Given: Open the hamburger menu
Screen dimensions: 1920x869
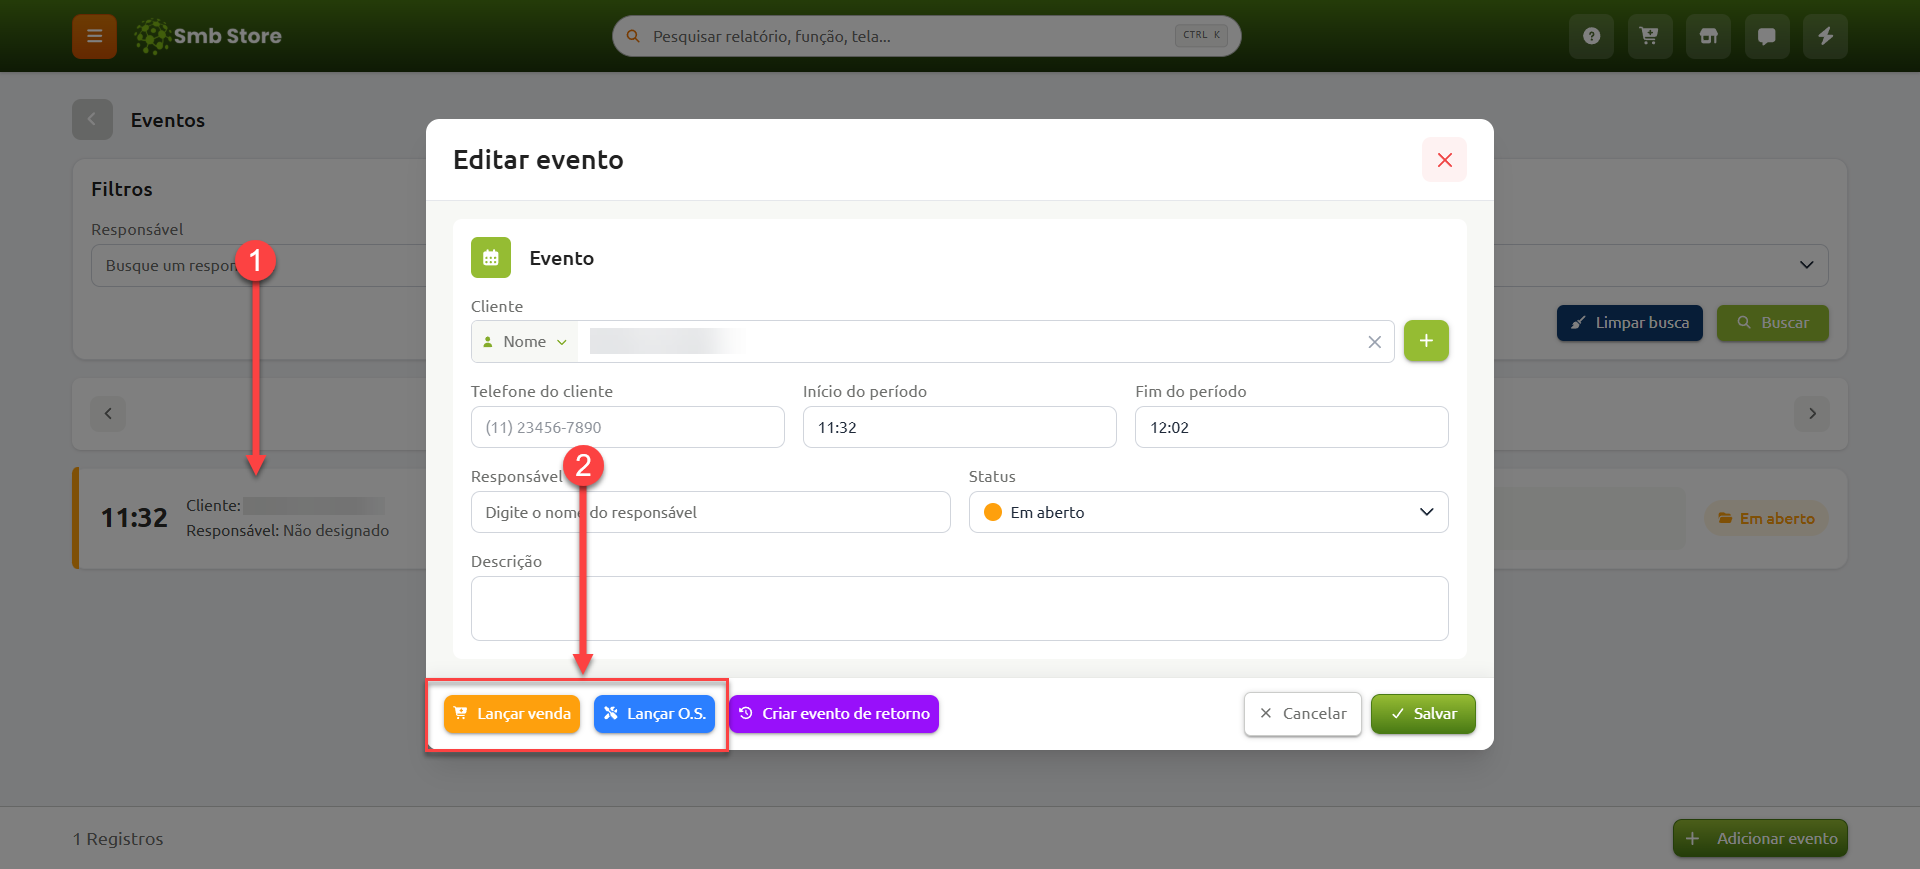Looking at the screenshot, I should point(94,36).
